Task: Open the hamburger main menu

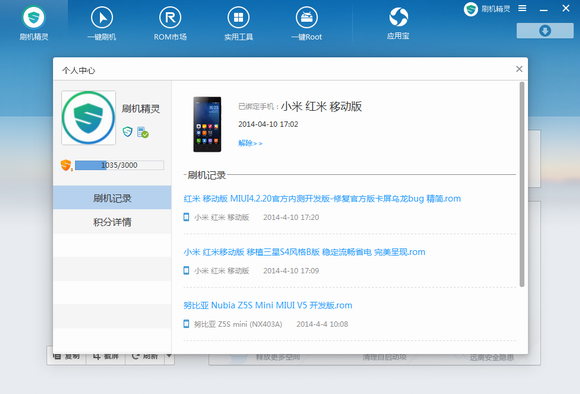Action: click(x=522, y=8)
